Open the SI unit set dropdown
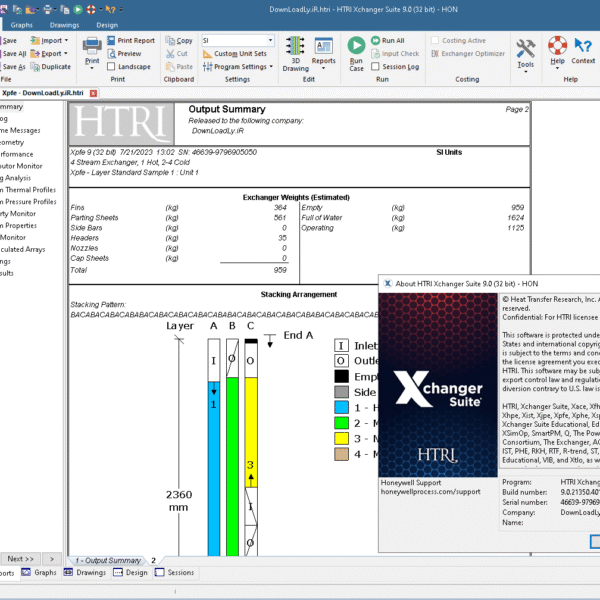The image size is (600, 600). (x=270, y=40)
